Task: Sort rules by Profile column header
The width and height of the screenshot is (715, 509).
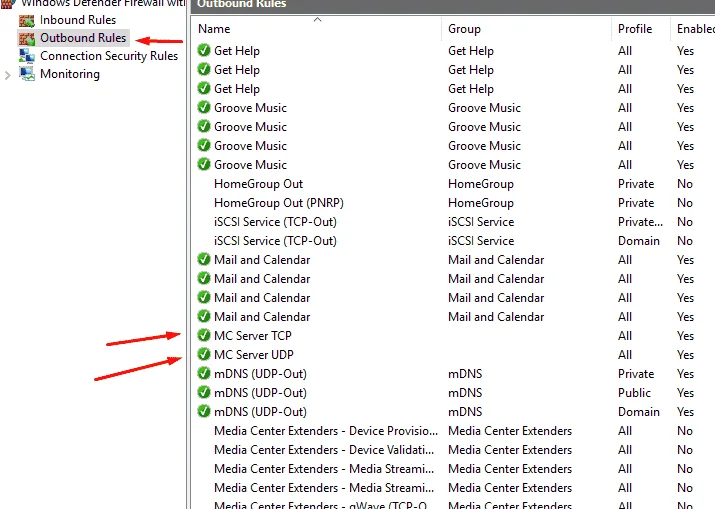Action: click(x=635, y=29)
